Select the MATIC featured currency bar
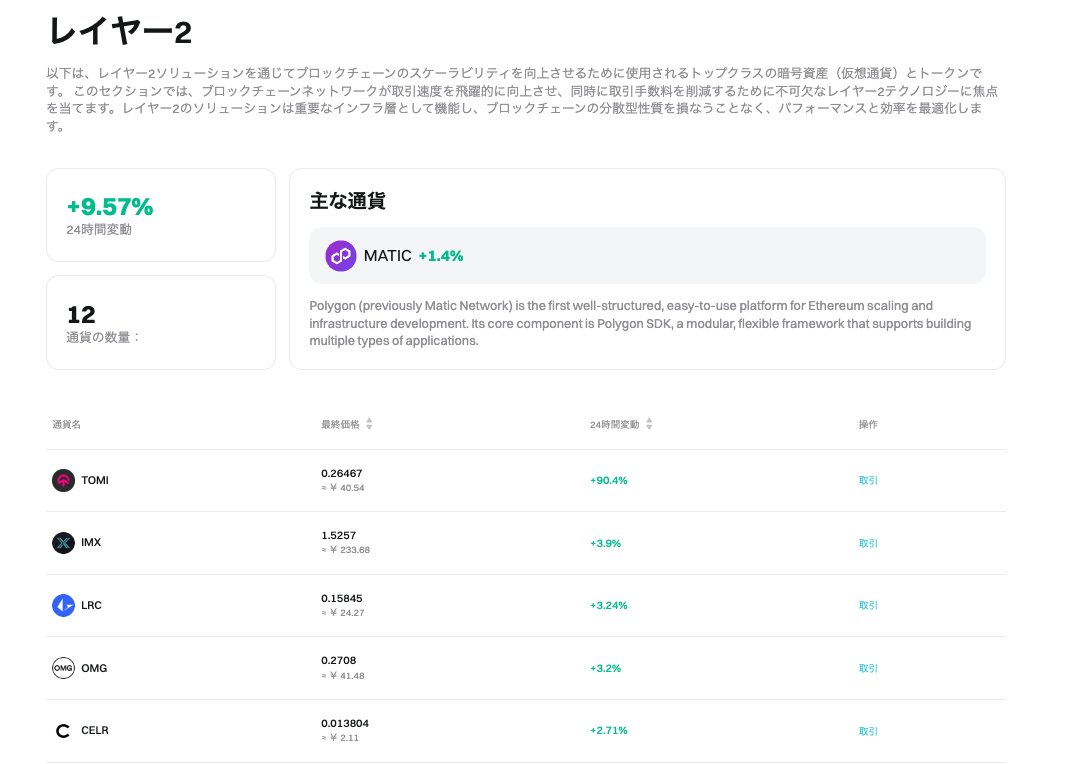 tap(647, 256)
